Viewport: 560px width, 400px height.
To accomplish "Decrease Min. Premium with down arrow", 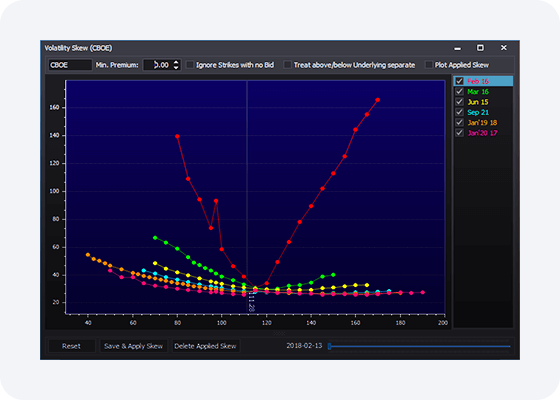I will click(176, 68).
